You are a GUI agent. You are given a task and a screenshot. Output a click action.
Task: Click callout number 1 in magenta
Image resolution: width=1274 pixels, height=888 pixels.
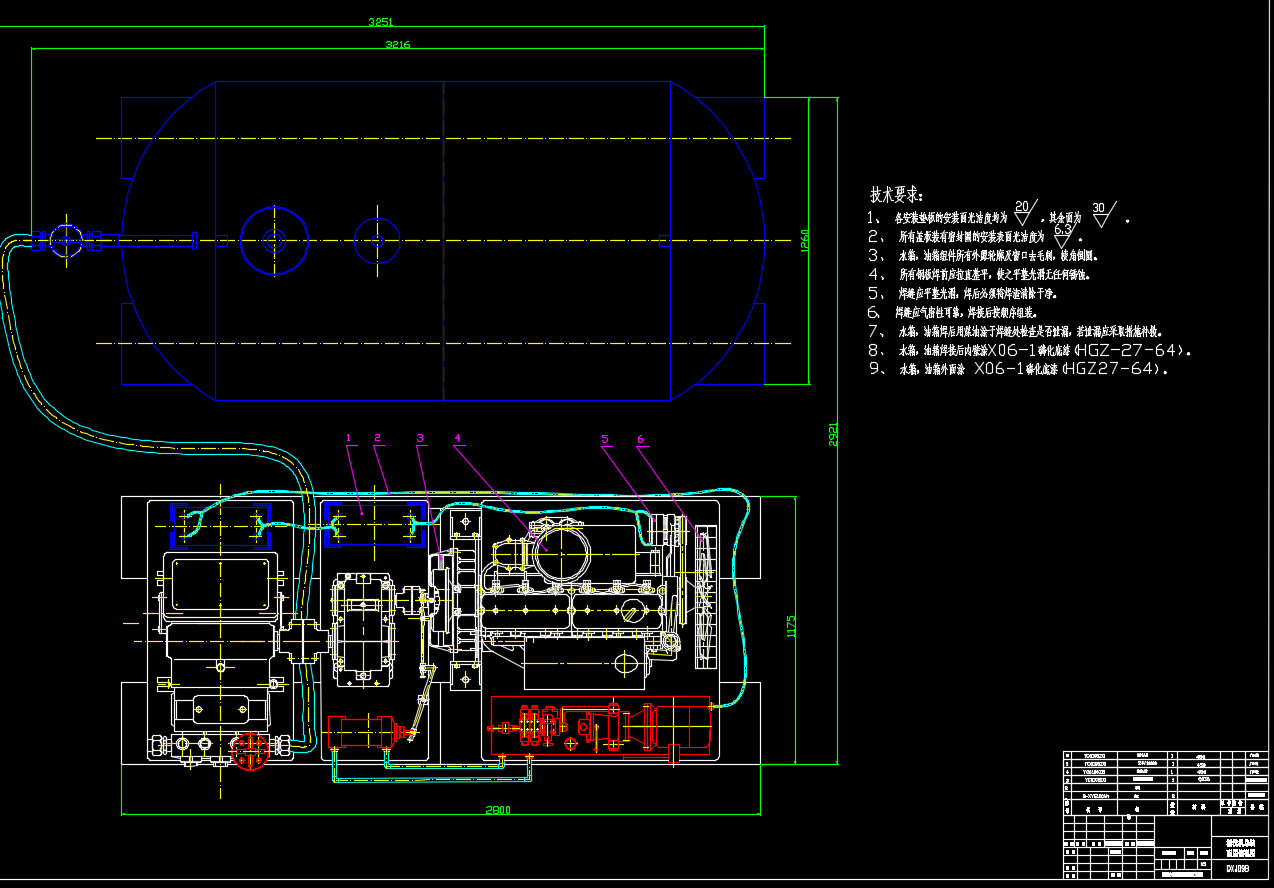click(349, 437)
